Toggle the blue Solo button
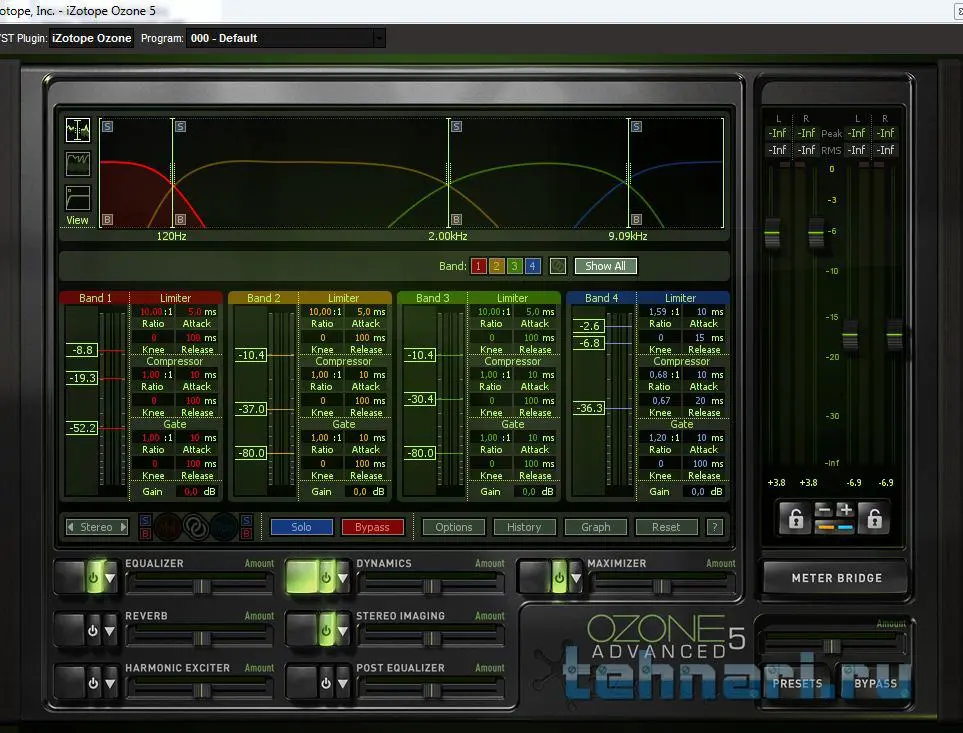Viewport: 963px width, 733px height. (302, 527)
